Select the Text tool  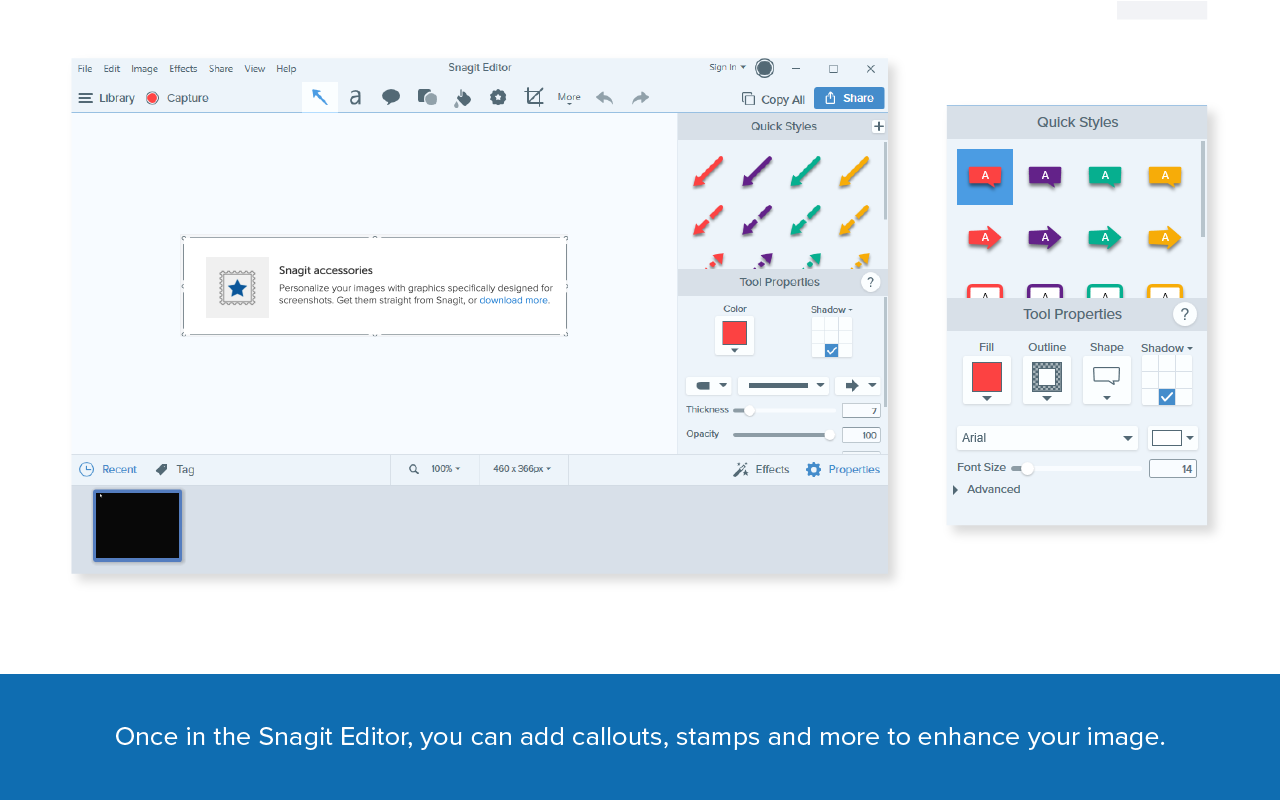[355, 97]
